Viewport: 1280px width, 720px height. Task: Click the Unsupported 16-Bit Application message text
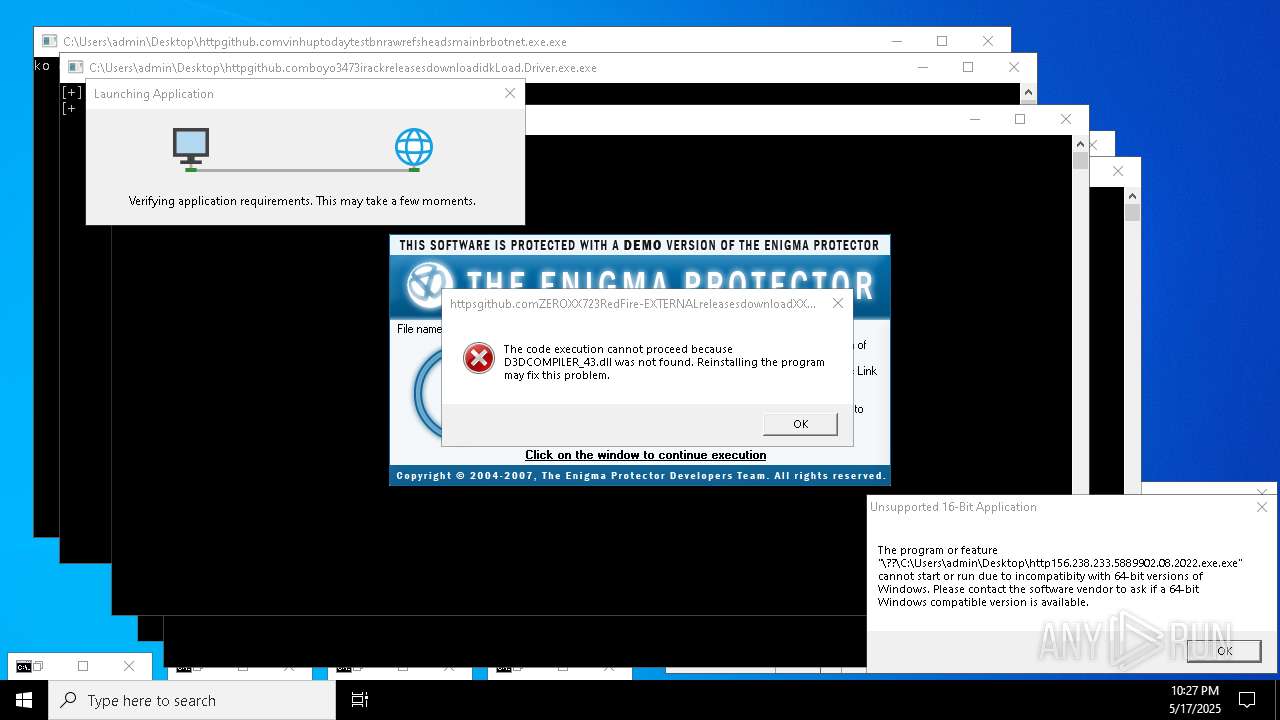1060,576
